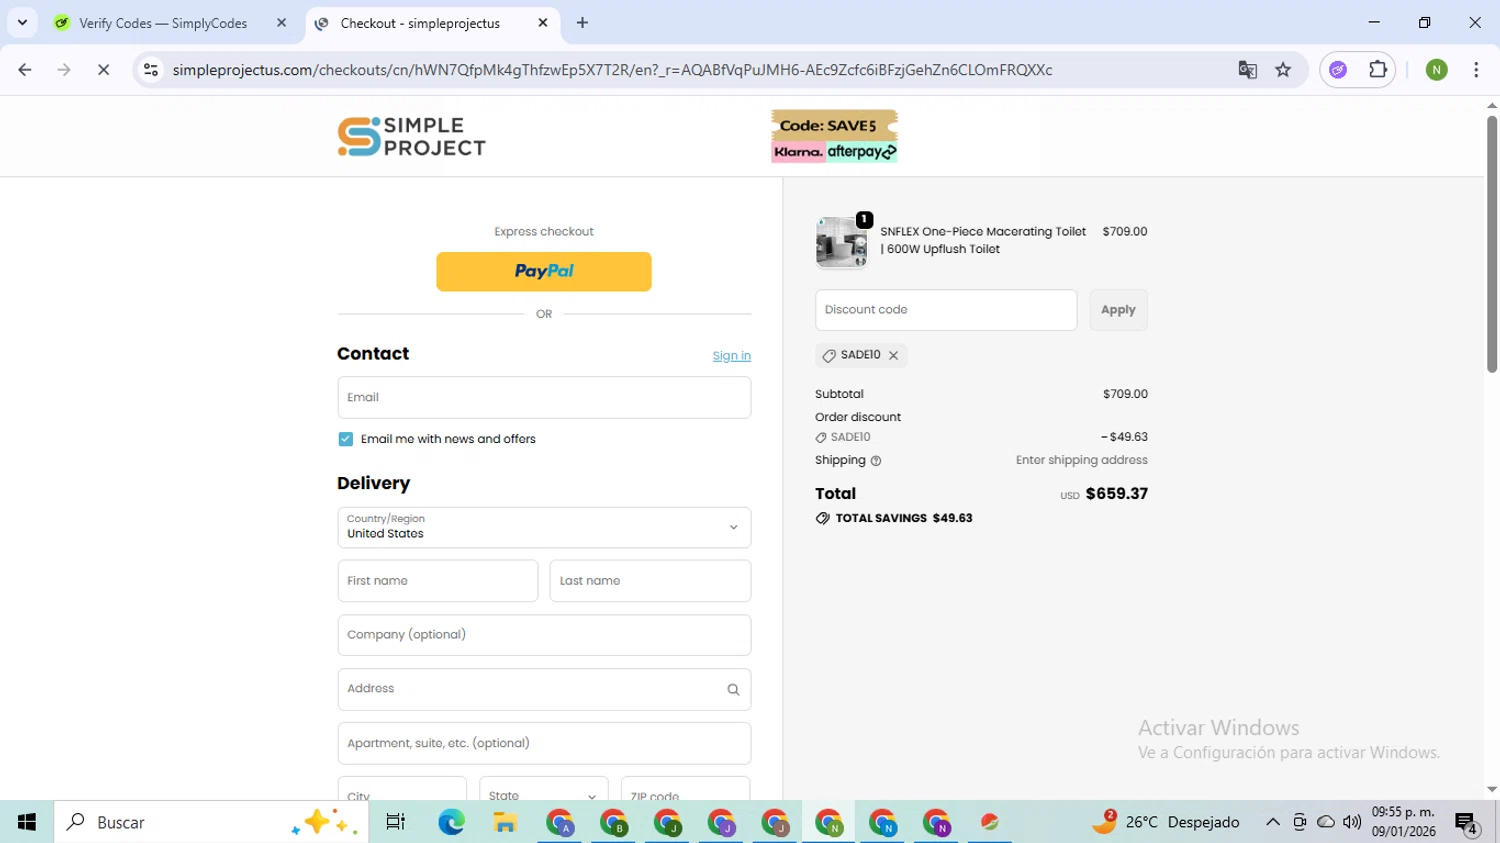1500x843 pixels.
Task: Click the Discount code input field
Action: [x=946, y=310]
